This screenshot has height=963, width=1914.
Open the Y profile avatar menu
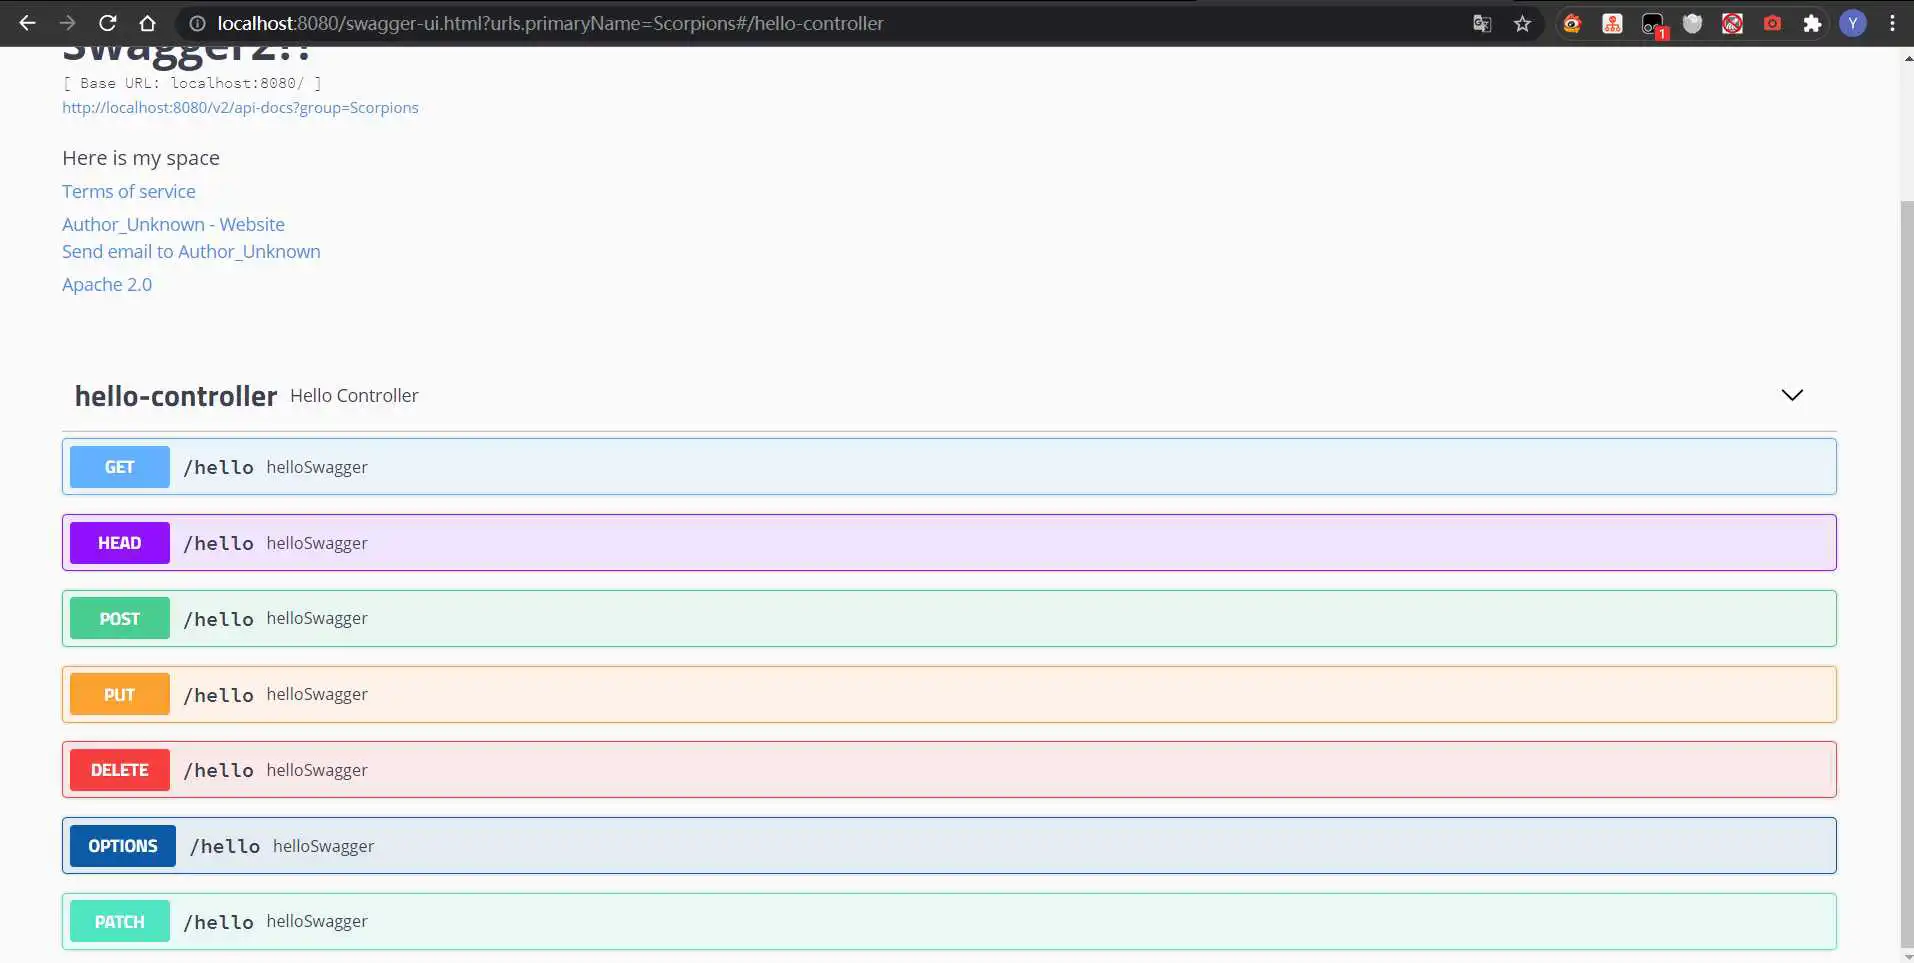pyautogui.click(x=1853, y=24)
